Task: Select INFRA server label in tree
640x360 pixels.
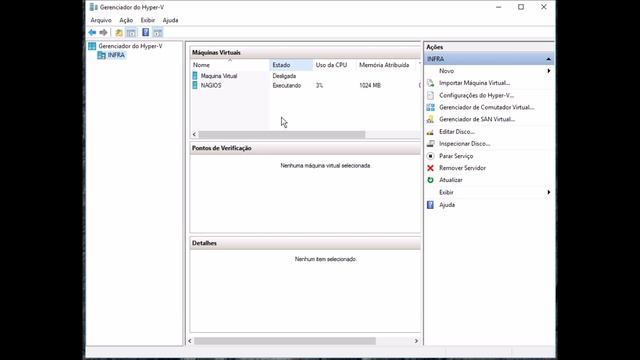Action: pos(116,55)
